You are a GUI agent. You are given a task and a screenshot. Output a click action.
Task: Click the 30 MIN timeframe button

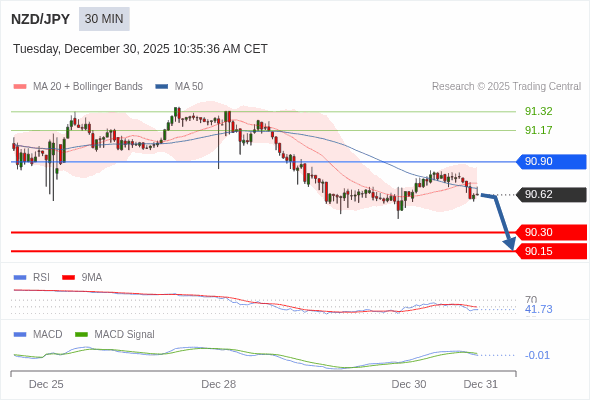point(104,19)
